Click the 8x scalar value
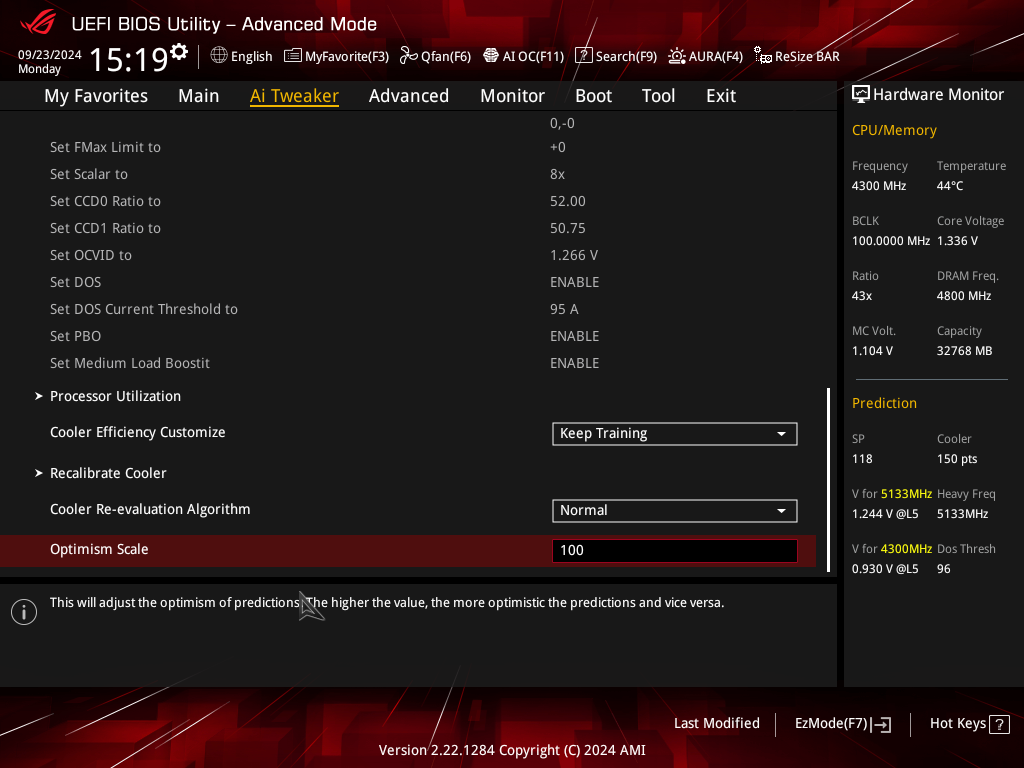The height and width of the screenshot is (768, 1024). point(557,174)
